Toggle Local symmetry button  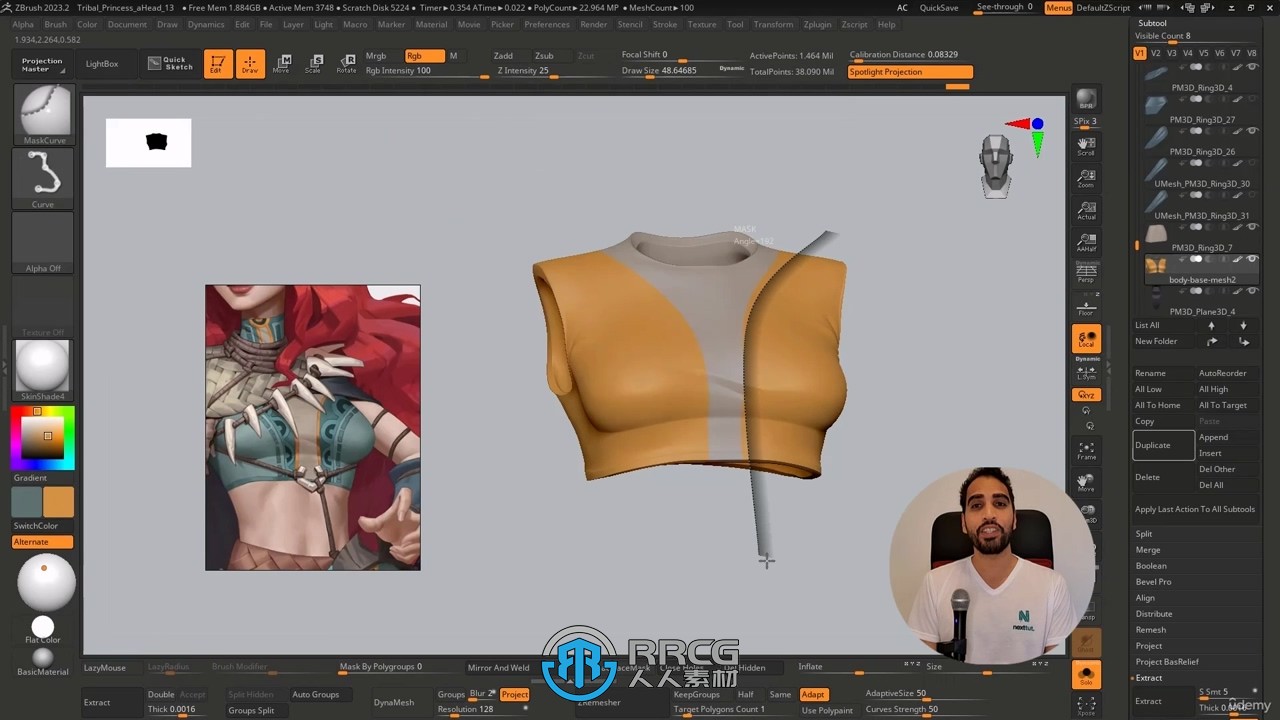[x=1086, y=339]
